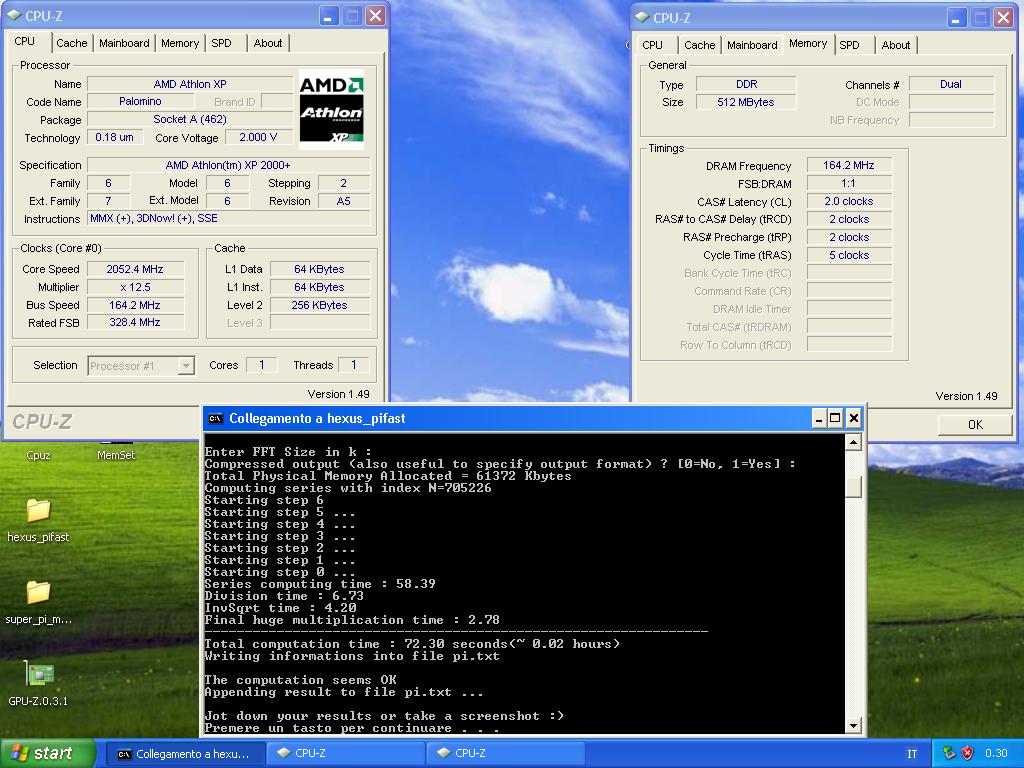Viewport: 1024px width, 768px height.
Task: Click the Cycle Time 5 clocks value
Action: point(849,255)
